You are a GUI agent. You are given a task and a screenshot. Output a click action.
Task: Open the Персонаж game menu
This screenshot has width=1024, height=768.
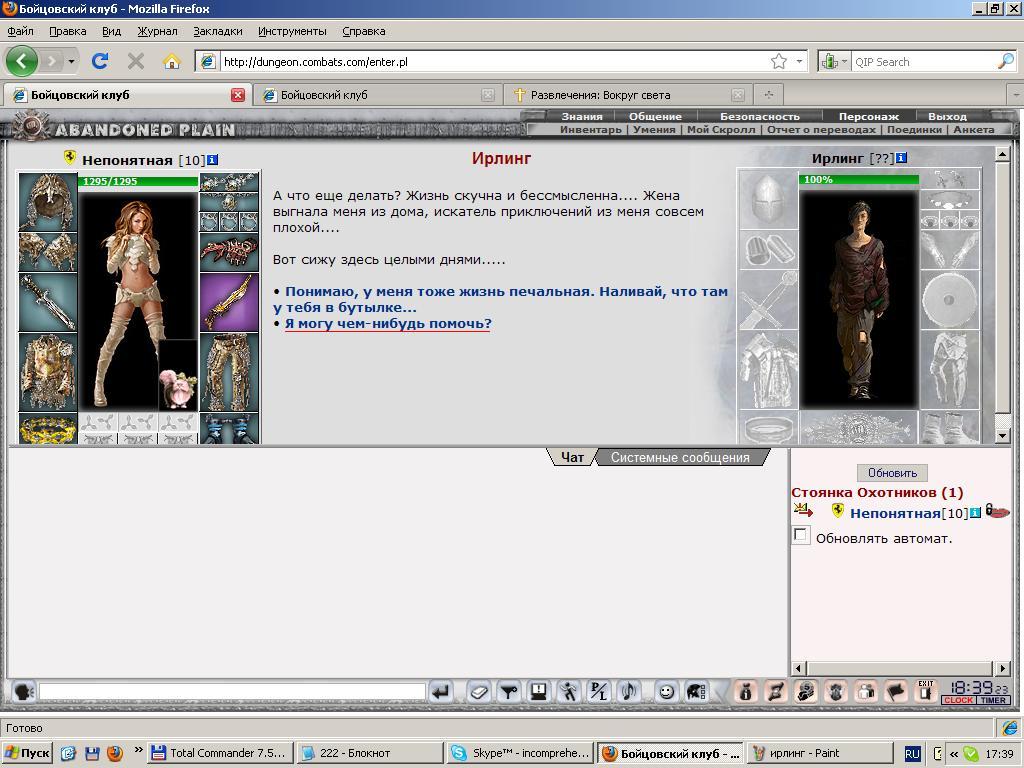tap(869, 116)
